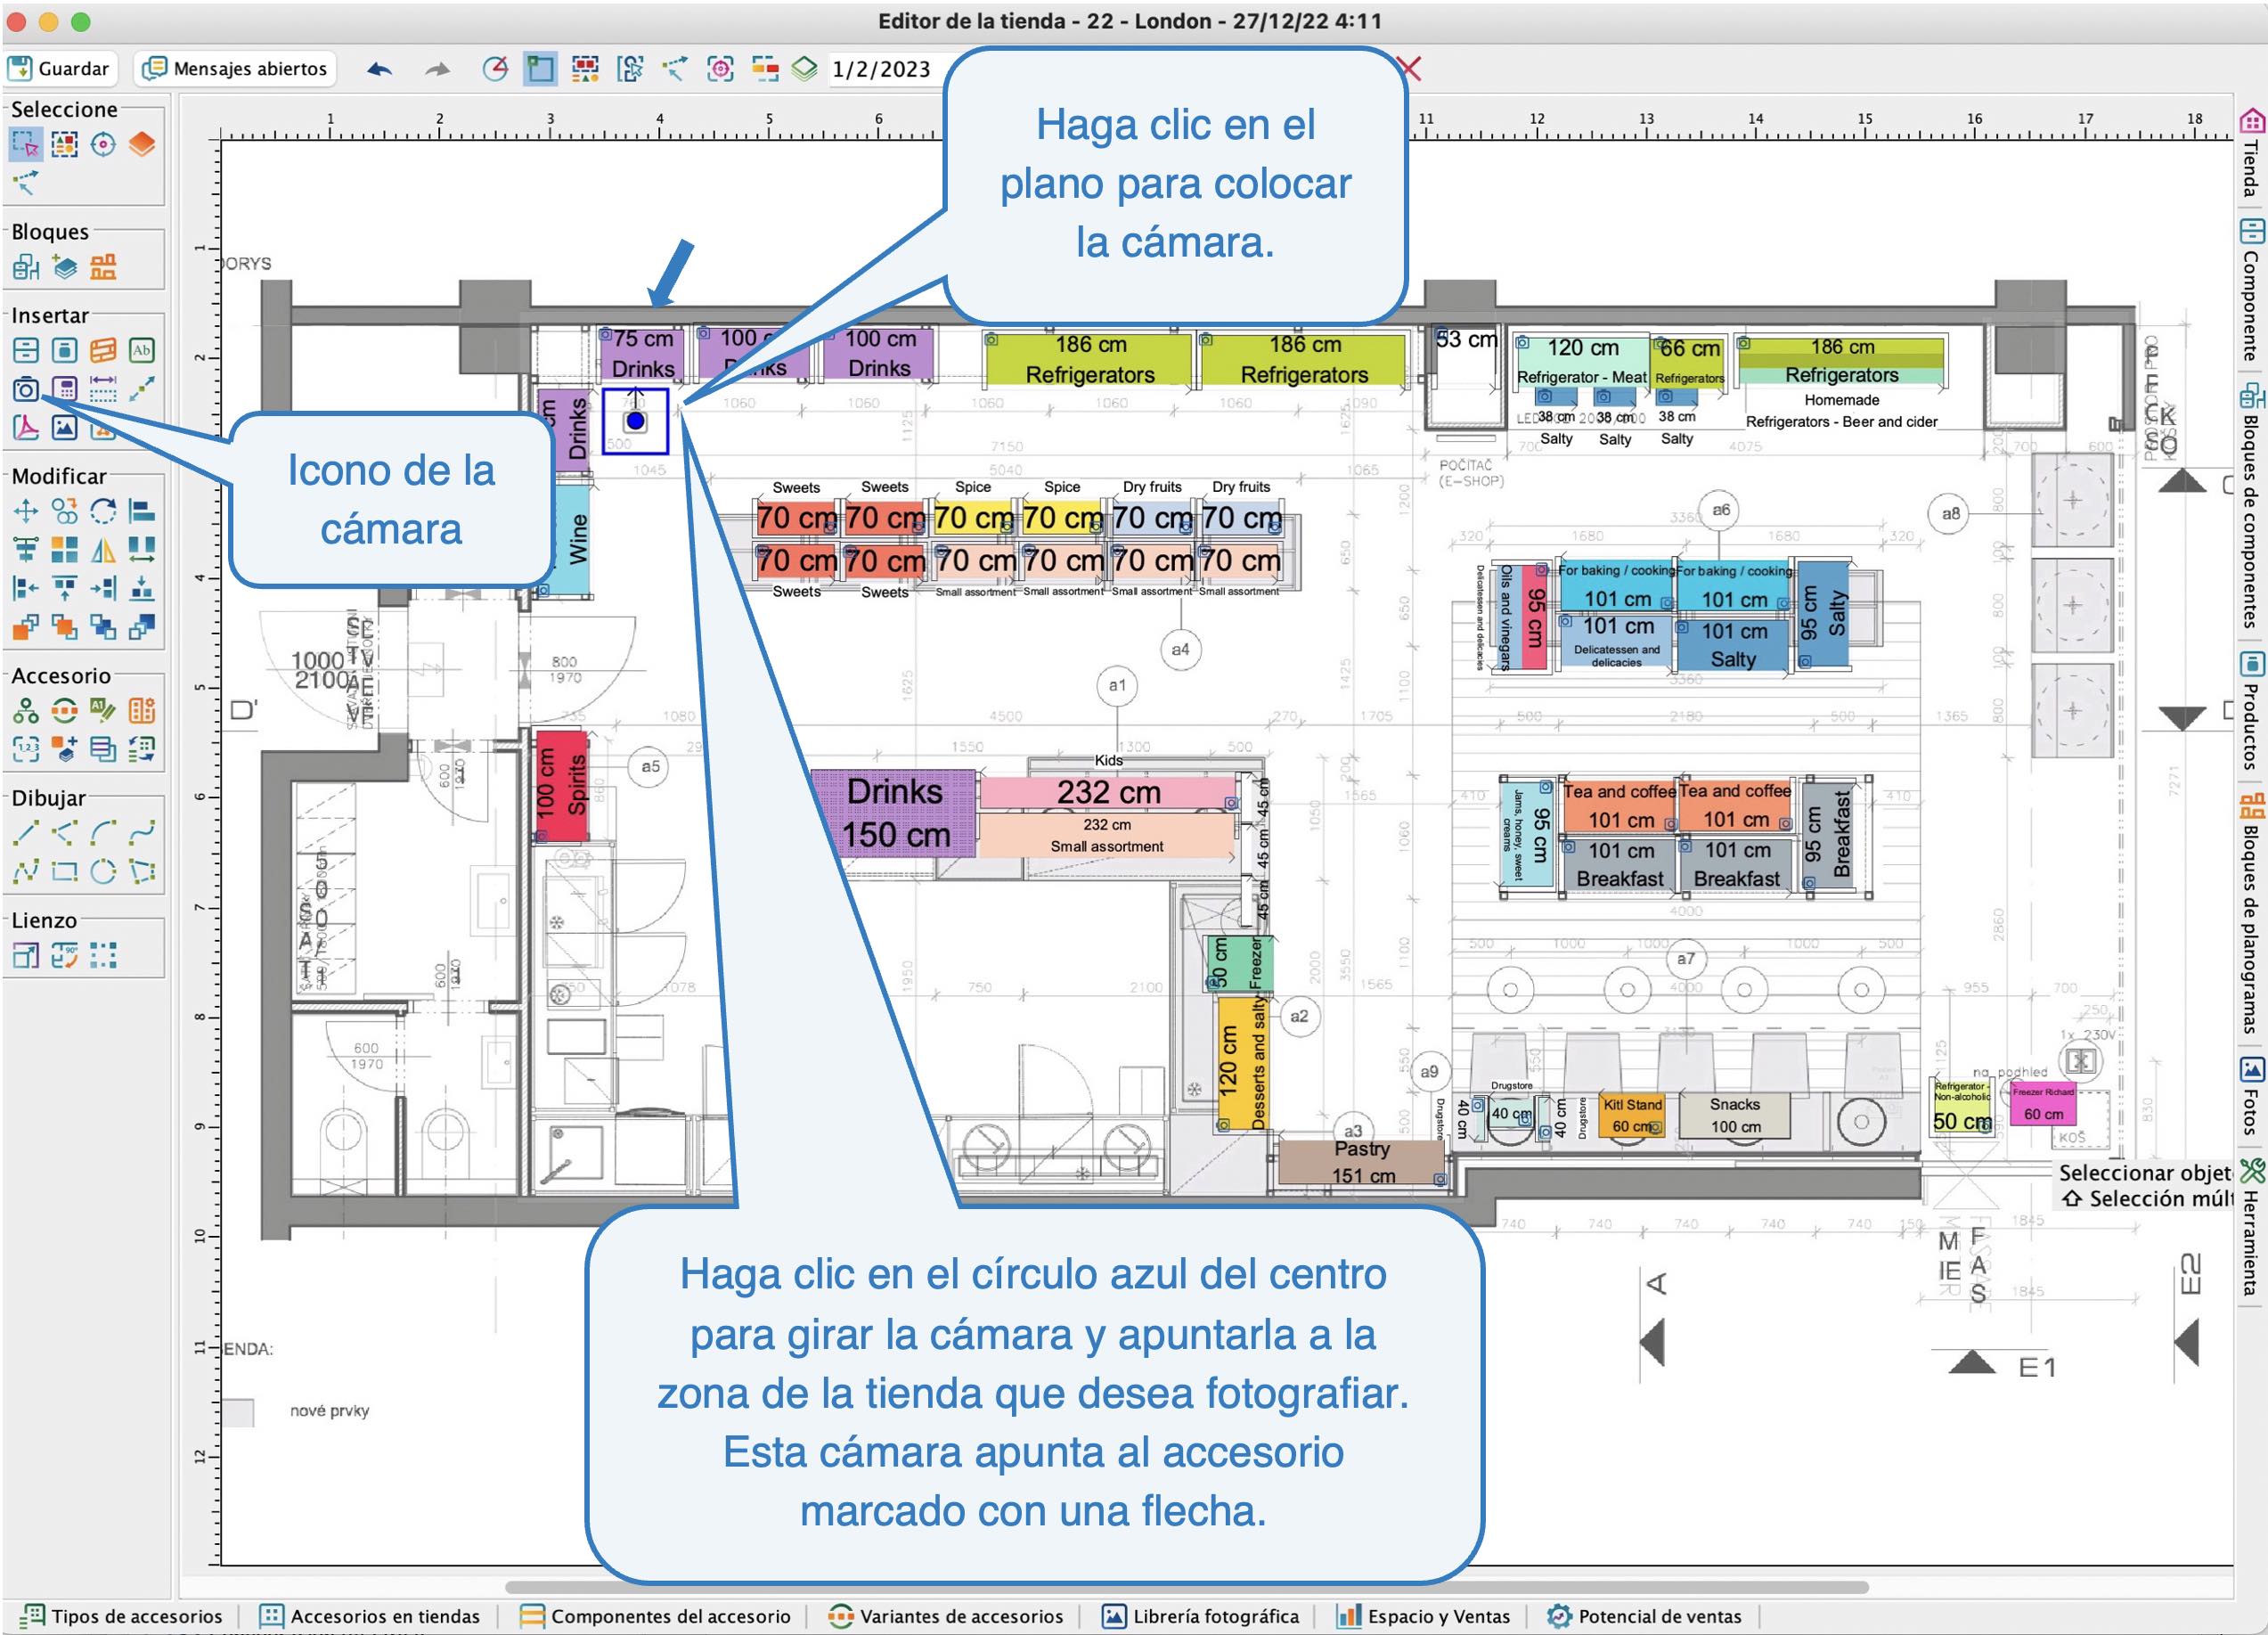2268x1635 pixels.
Task: Choose the target selection tool under Seleccione
Action: (x=103, y=145)
